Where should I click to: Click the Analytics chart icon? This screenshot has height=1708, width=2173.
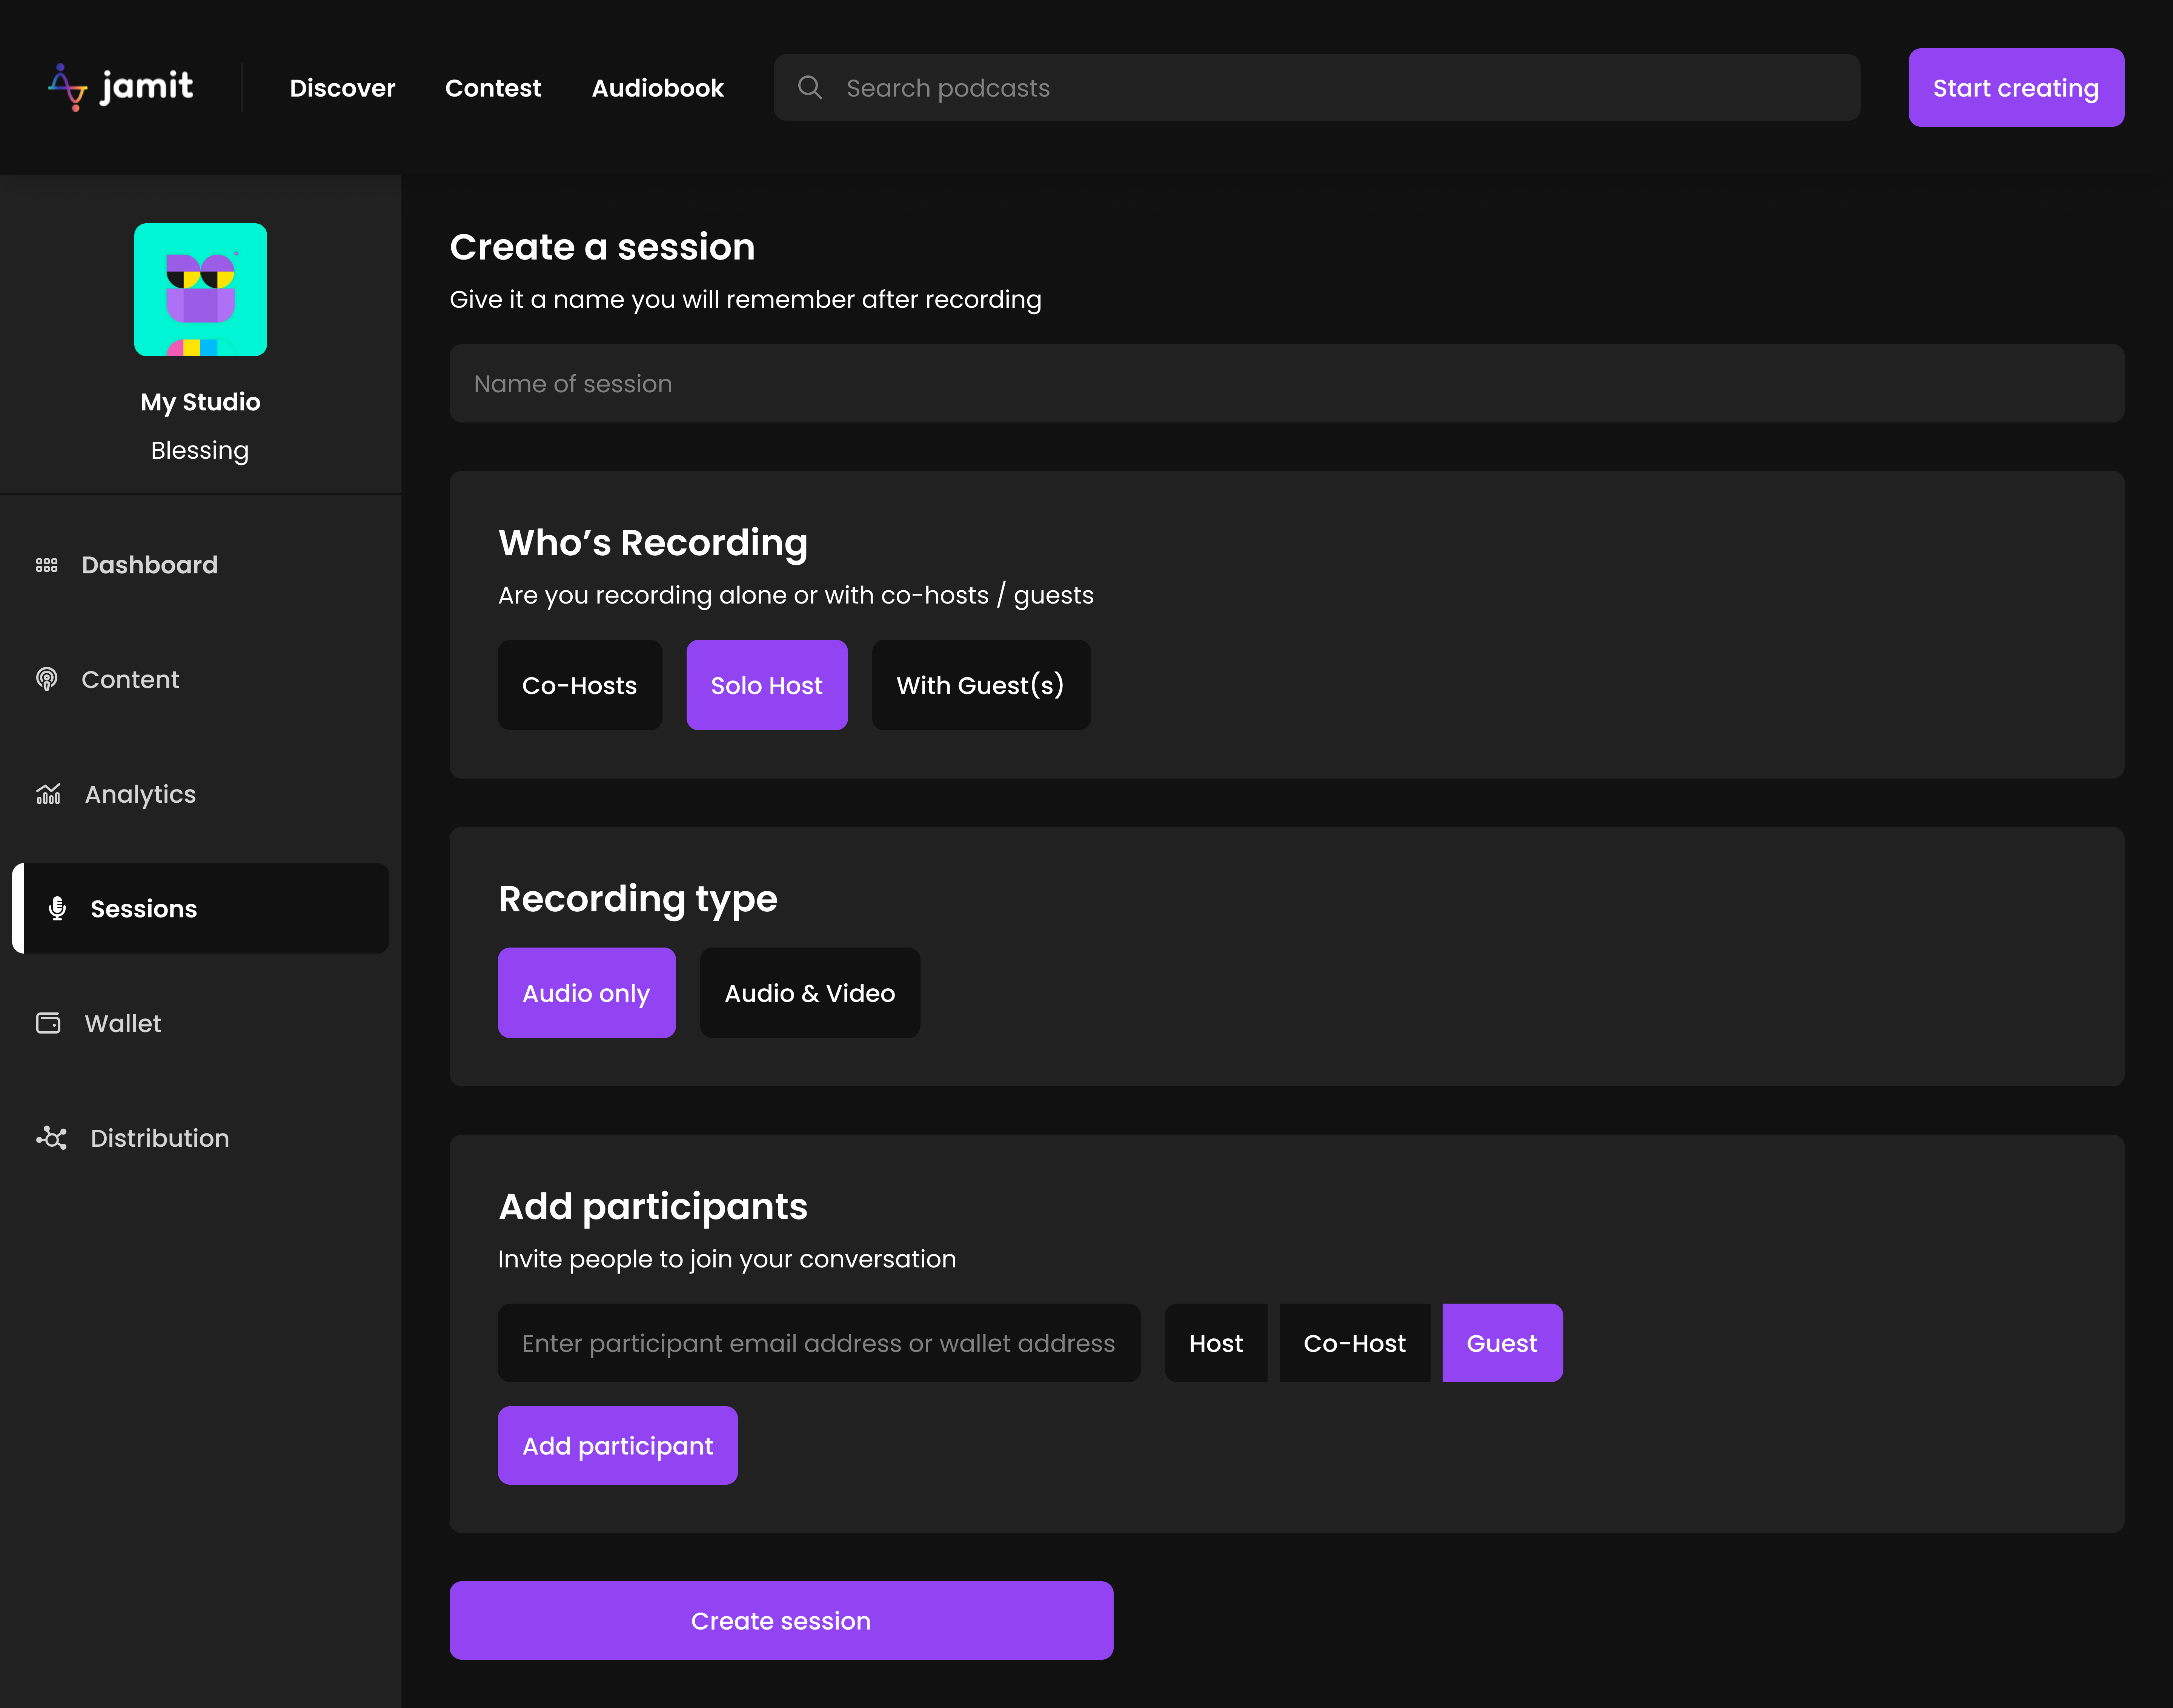(48, 794)
